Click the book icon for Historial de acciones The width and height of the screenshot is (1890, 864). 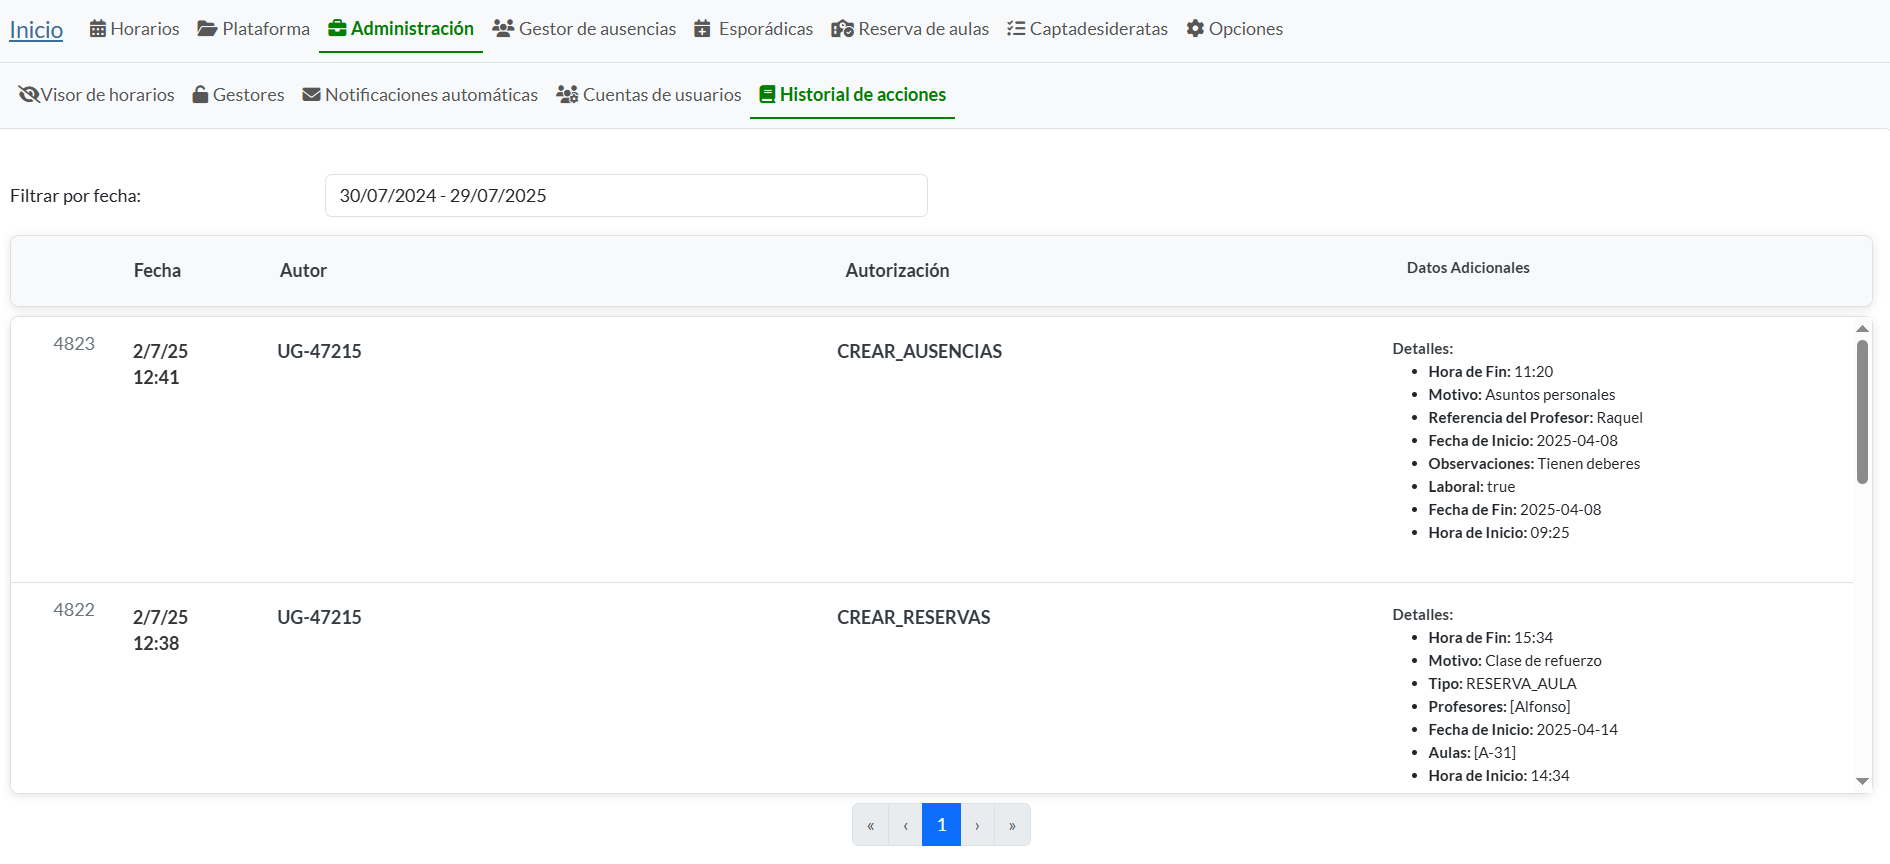[767, 95]
